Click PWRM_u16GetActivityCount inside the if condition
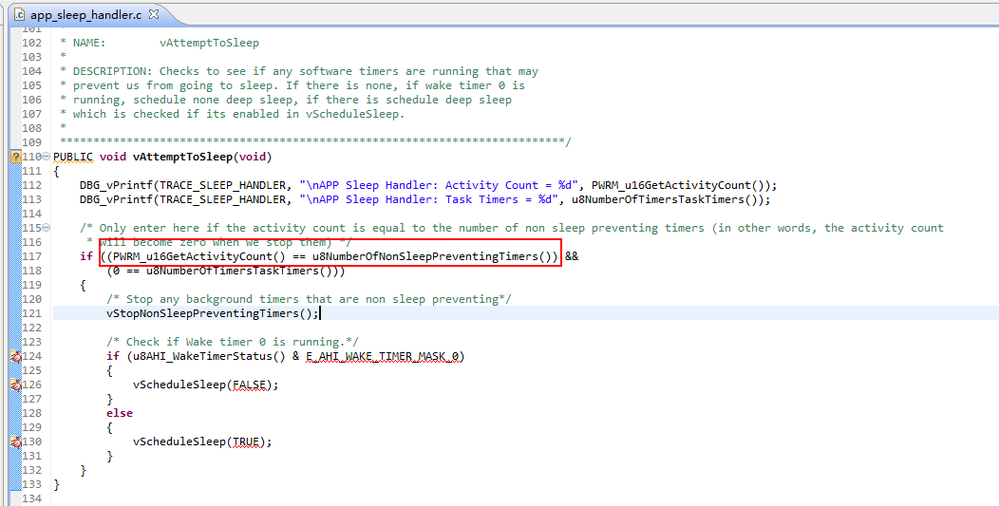The width and height of the screenshot is (999, 506). pos(193,256)
